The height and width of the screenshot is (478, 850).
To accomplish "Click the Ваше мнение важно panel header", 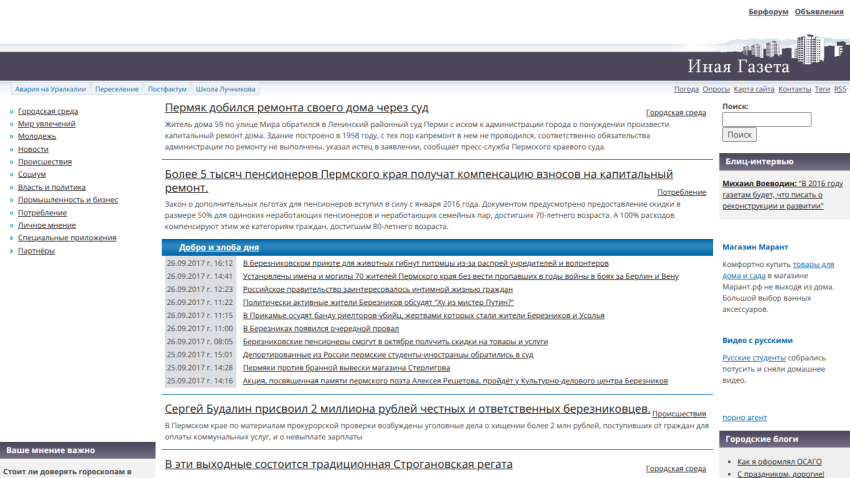I will click(78, 450).
